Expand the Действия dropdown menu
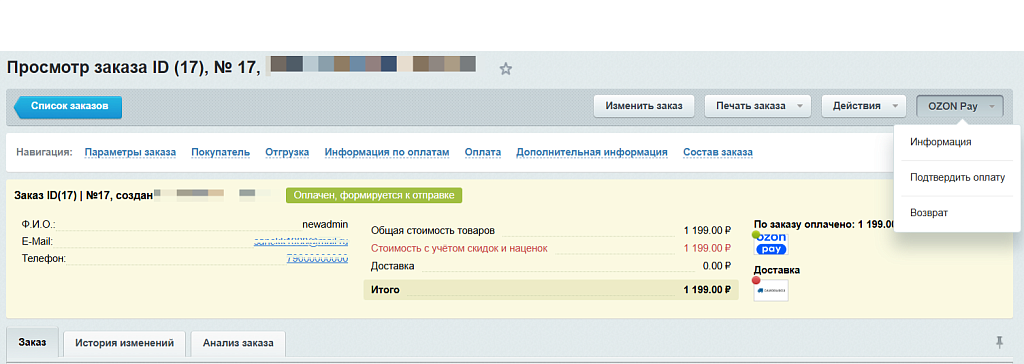This screenshot has height=364, width=1024. (x=863, y=106)
